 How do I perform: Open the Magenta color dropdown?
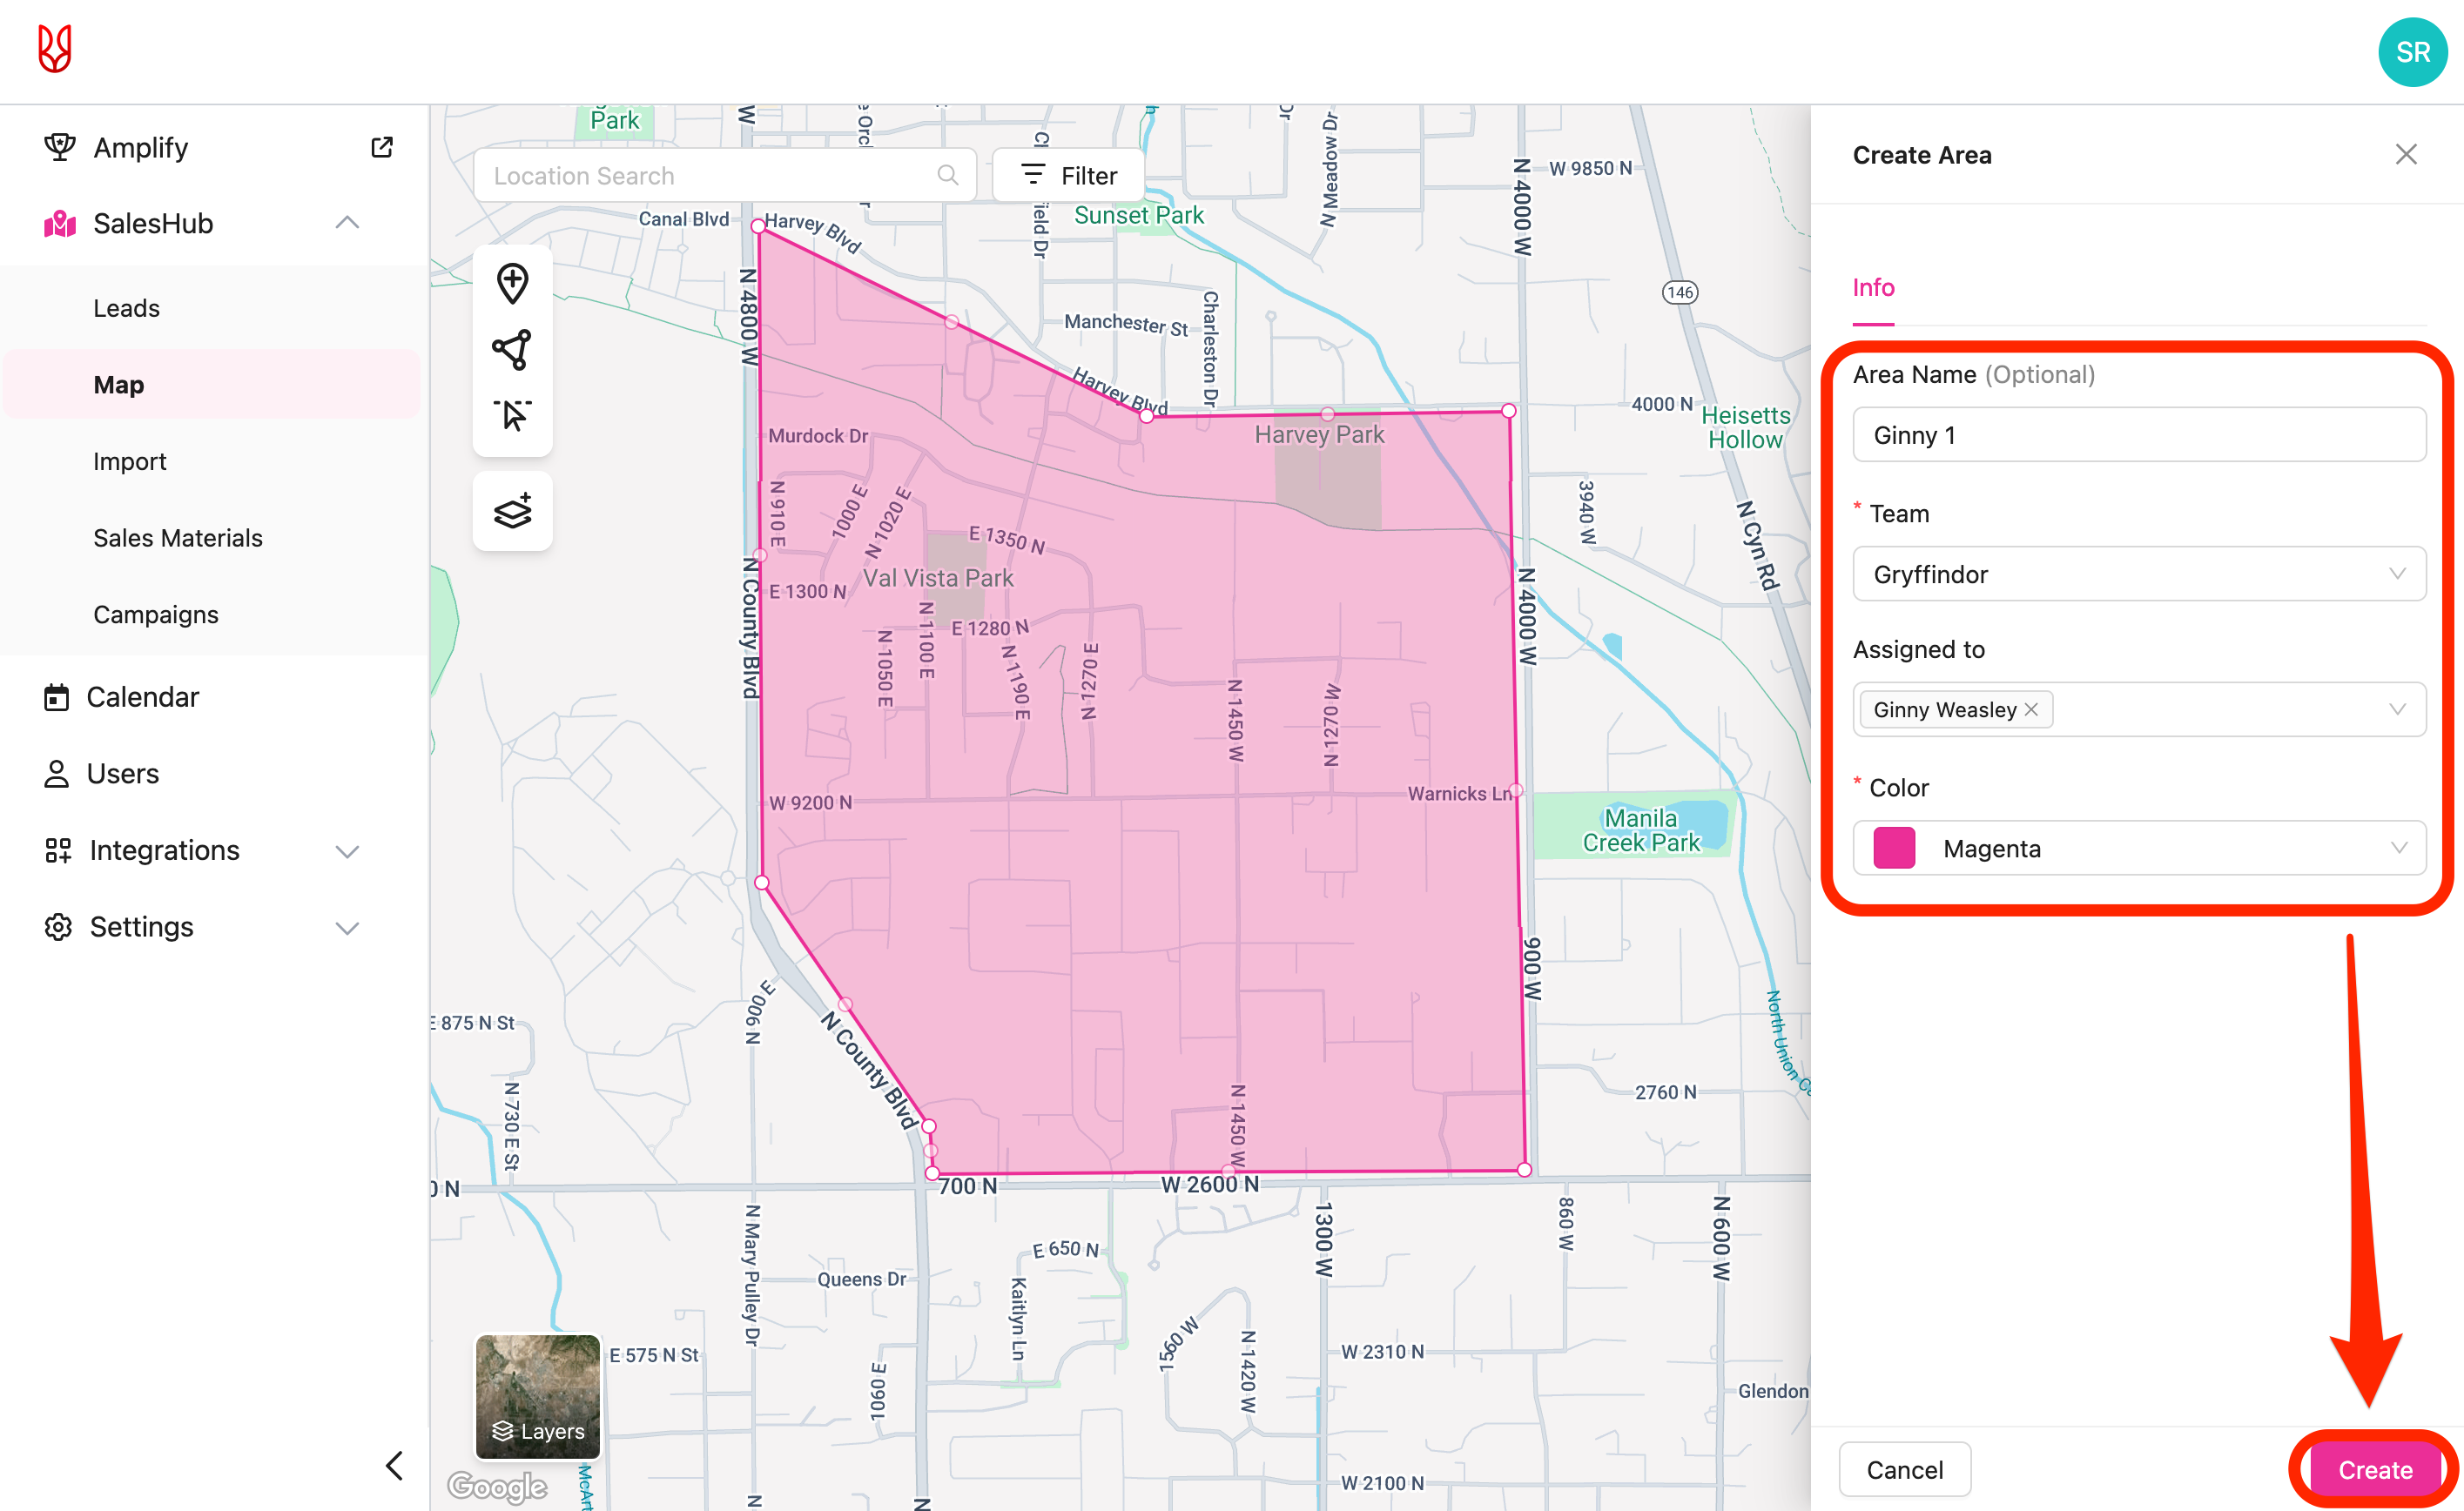pos(2138,848)
